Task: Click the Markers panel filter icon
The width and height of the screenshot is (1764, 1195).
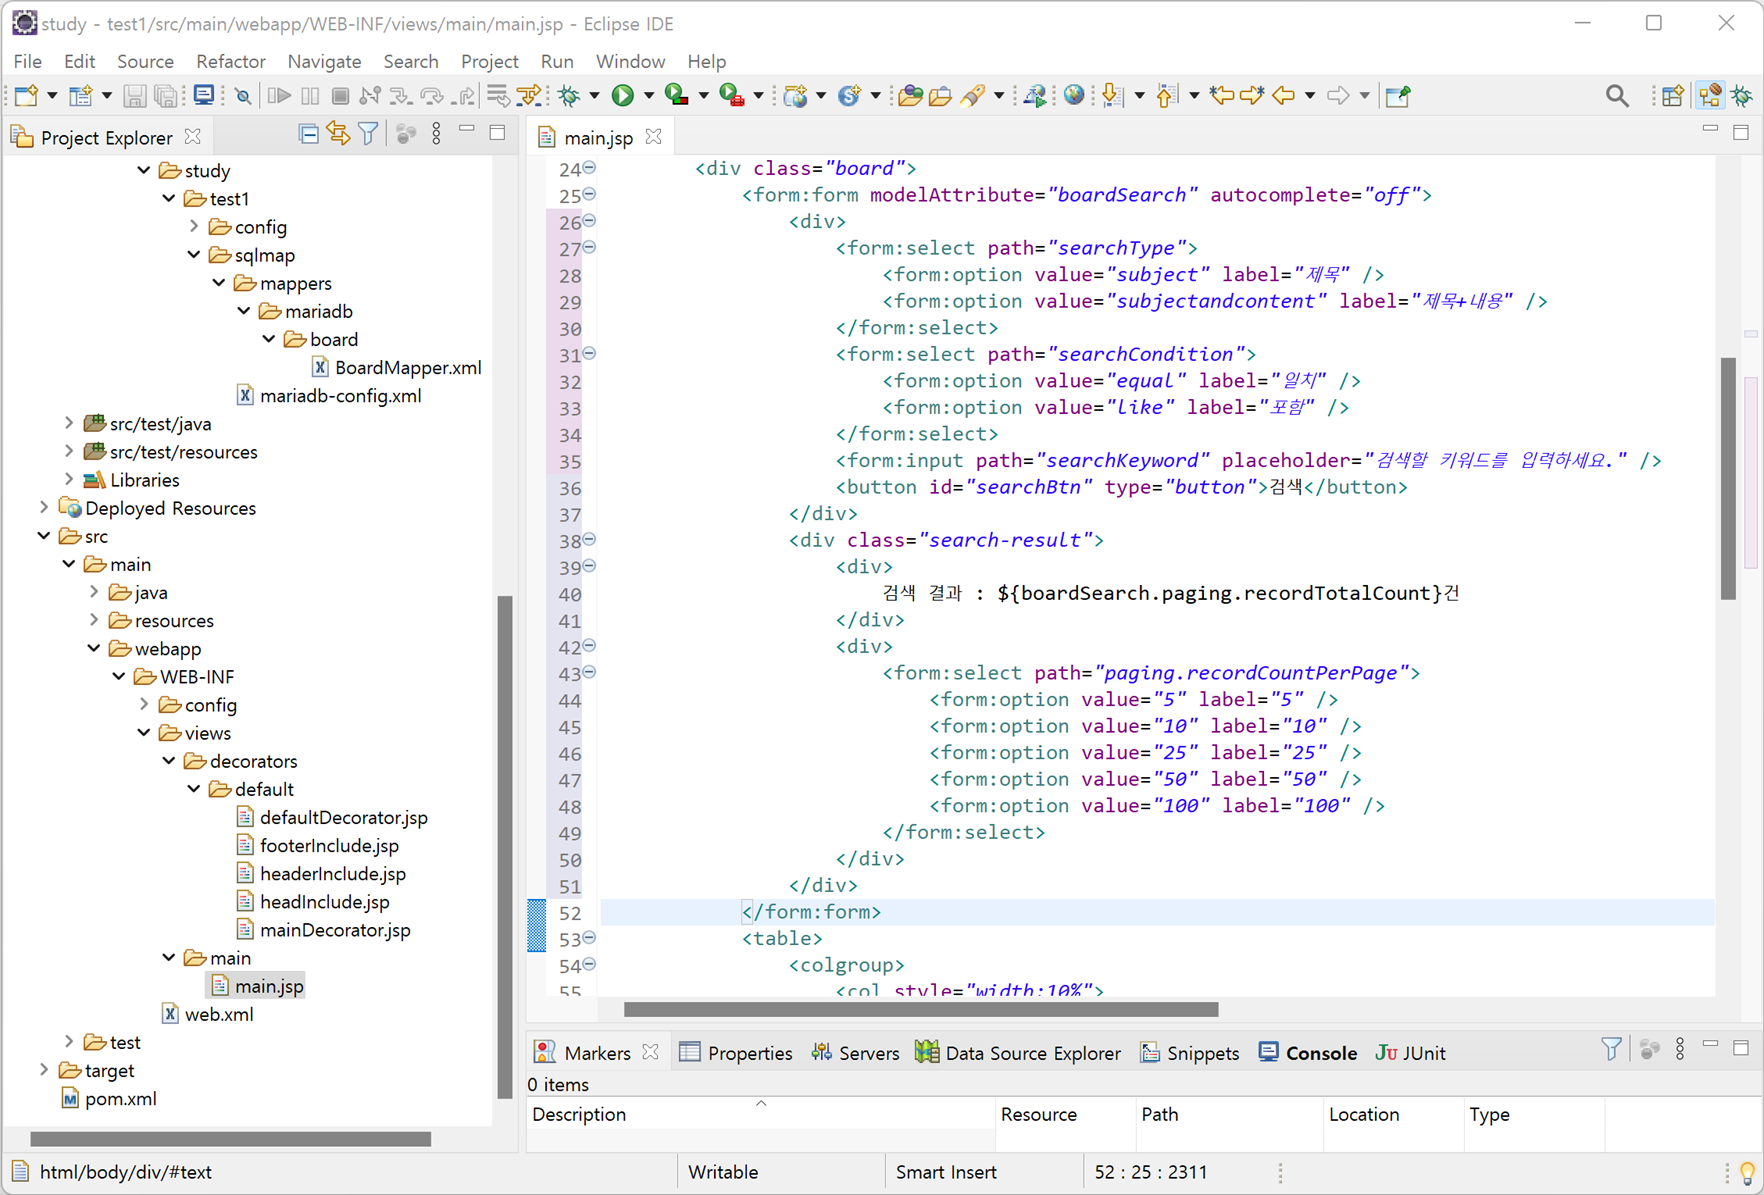Action: (x=1611, y=1049)
